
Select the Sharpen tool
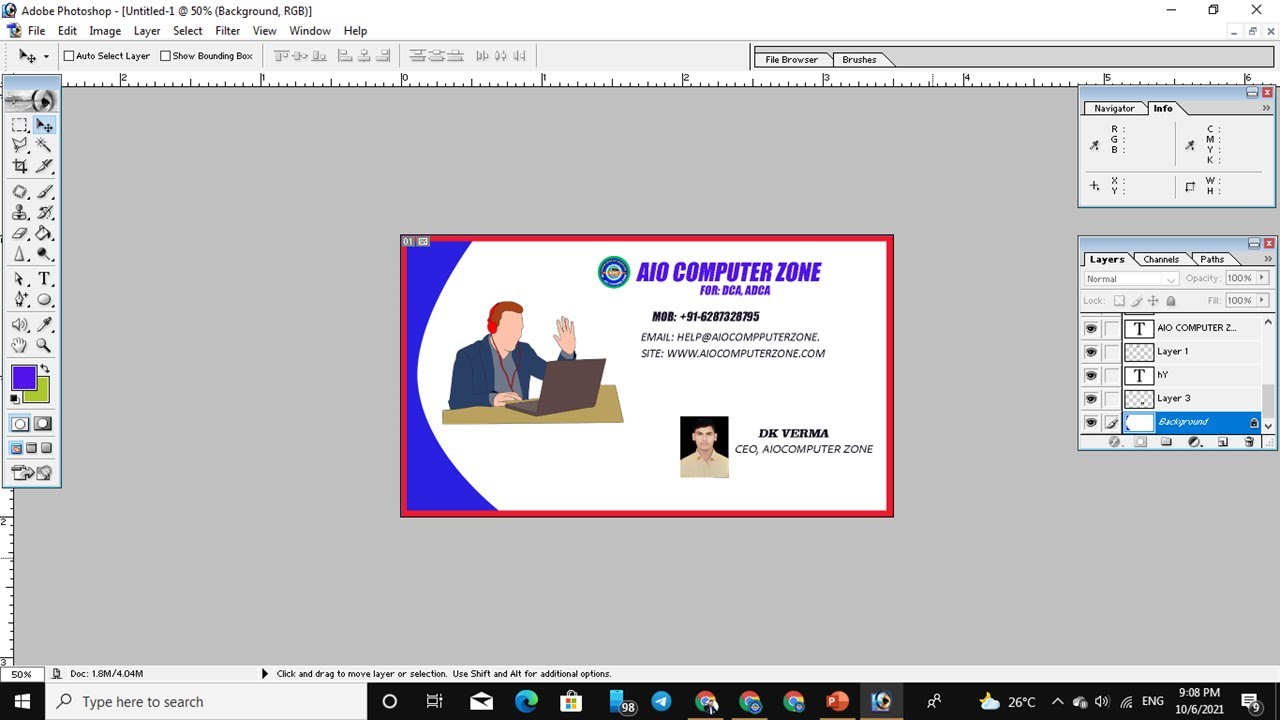[19, 254]
